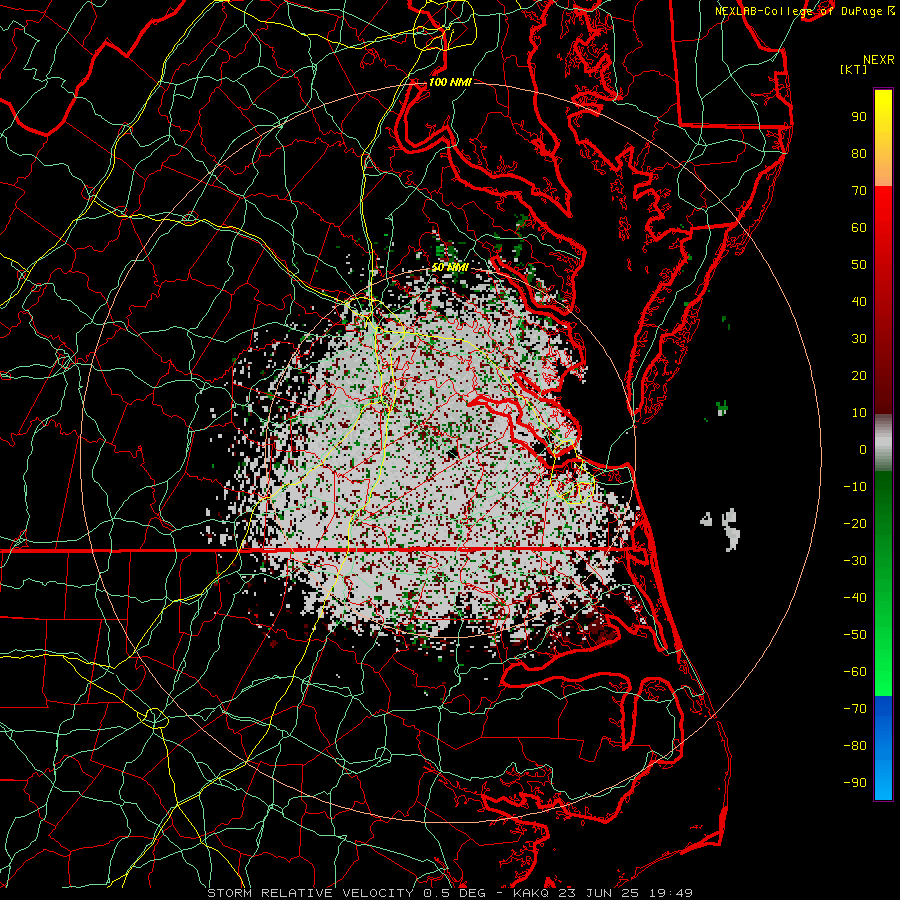Select the -50 value on the velocity scale
Viewport: 900px width, 900px height.
[855, 635]
